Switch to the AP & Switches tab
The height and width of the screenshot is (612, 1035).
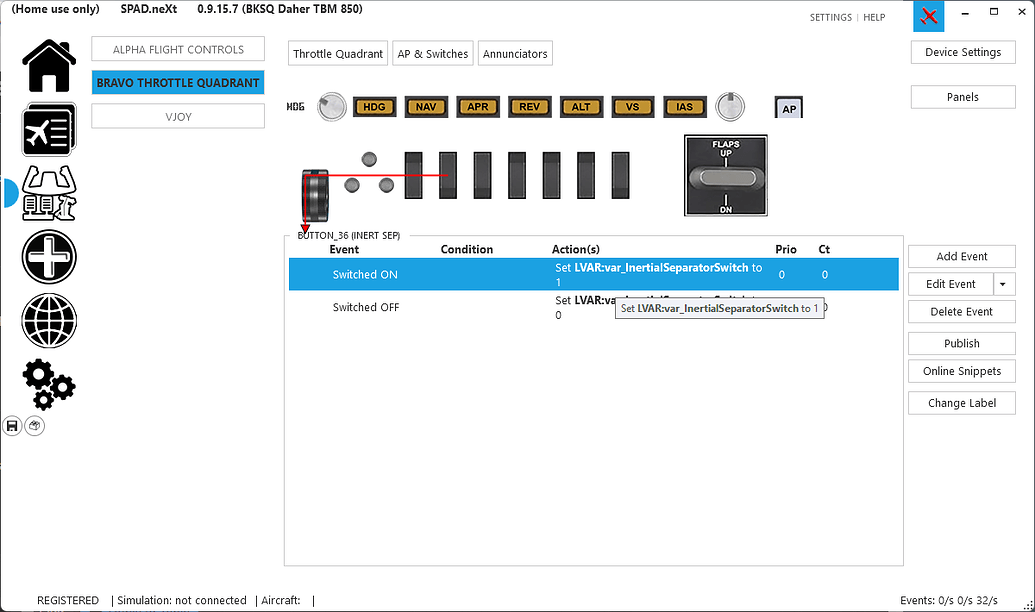[433, 54]
